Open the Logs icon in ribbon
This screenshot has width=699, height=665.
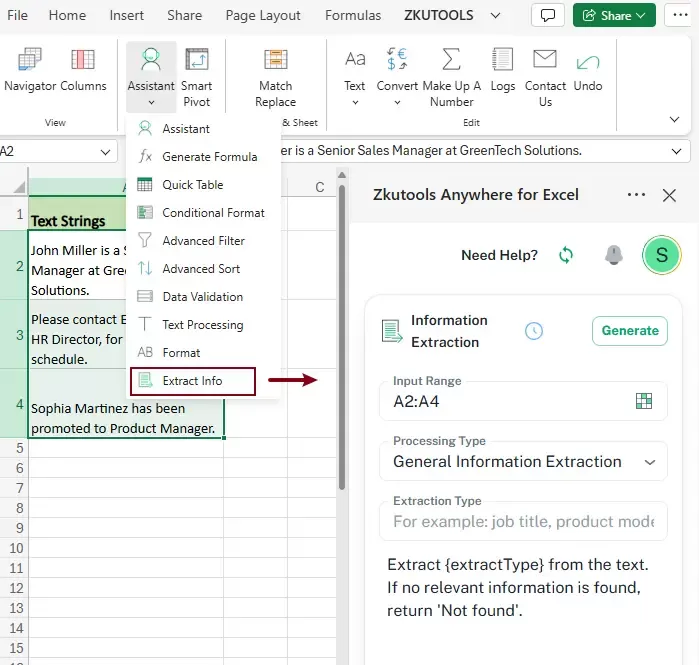pos(502,59)
